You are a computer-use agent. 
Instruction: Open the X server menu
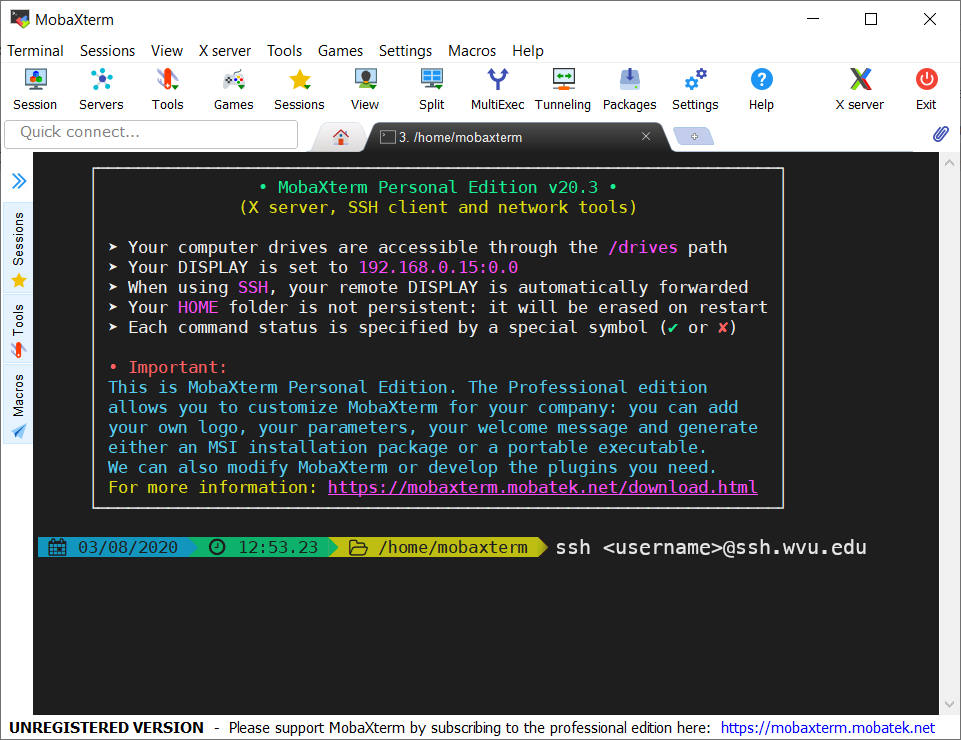pyautogui.click(x=224, y=51)
